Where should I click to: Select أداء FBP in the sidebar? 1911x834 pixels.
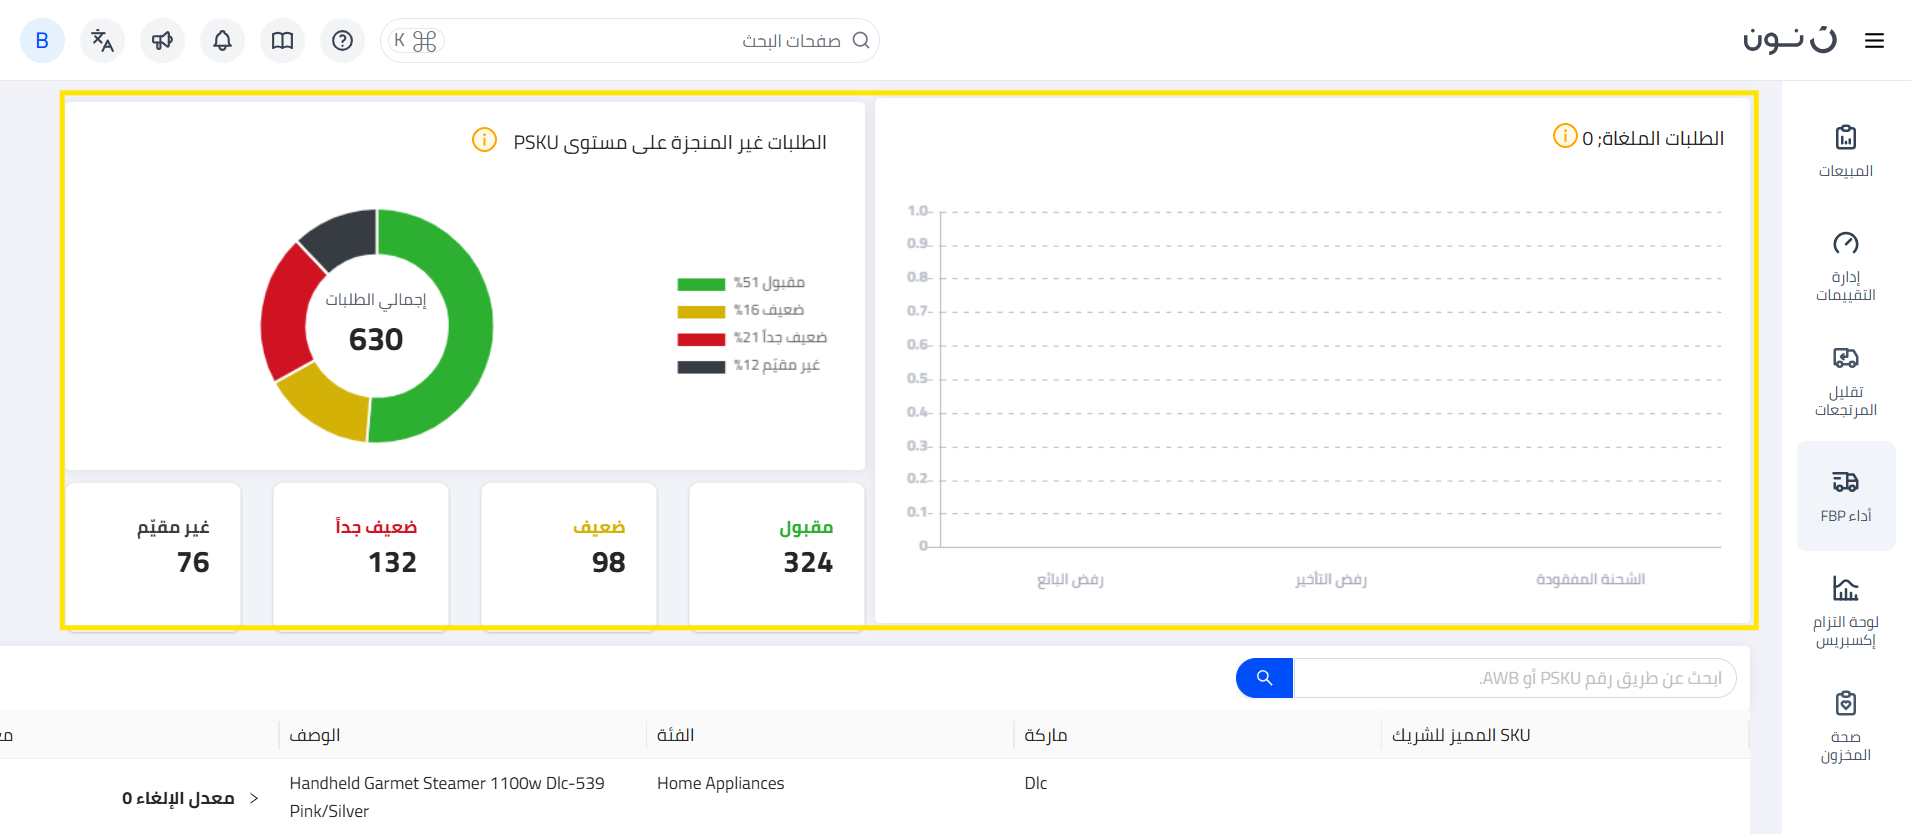click(x=1846, y=496)
